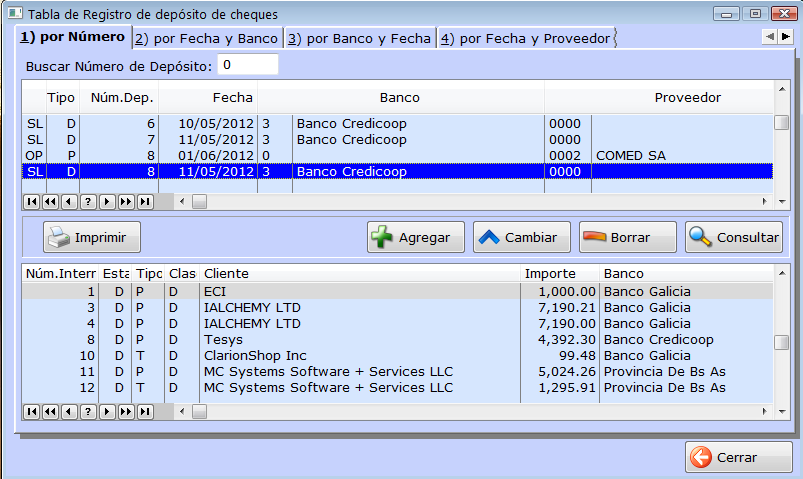Click upper grid vertical scrollbar up arrow
Screen dimensions: 803x479
pos(782,89)
